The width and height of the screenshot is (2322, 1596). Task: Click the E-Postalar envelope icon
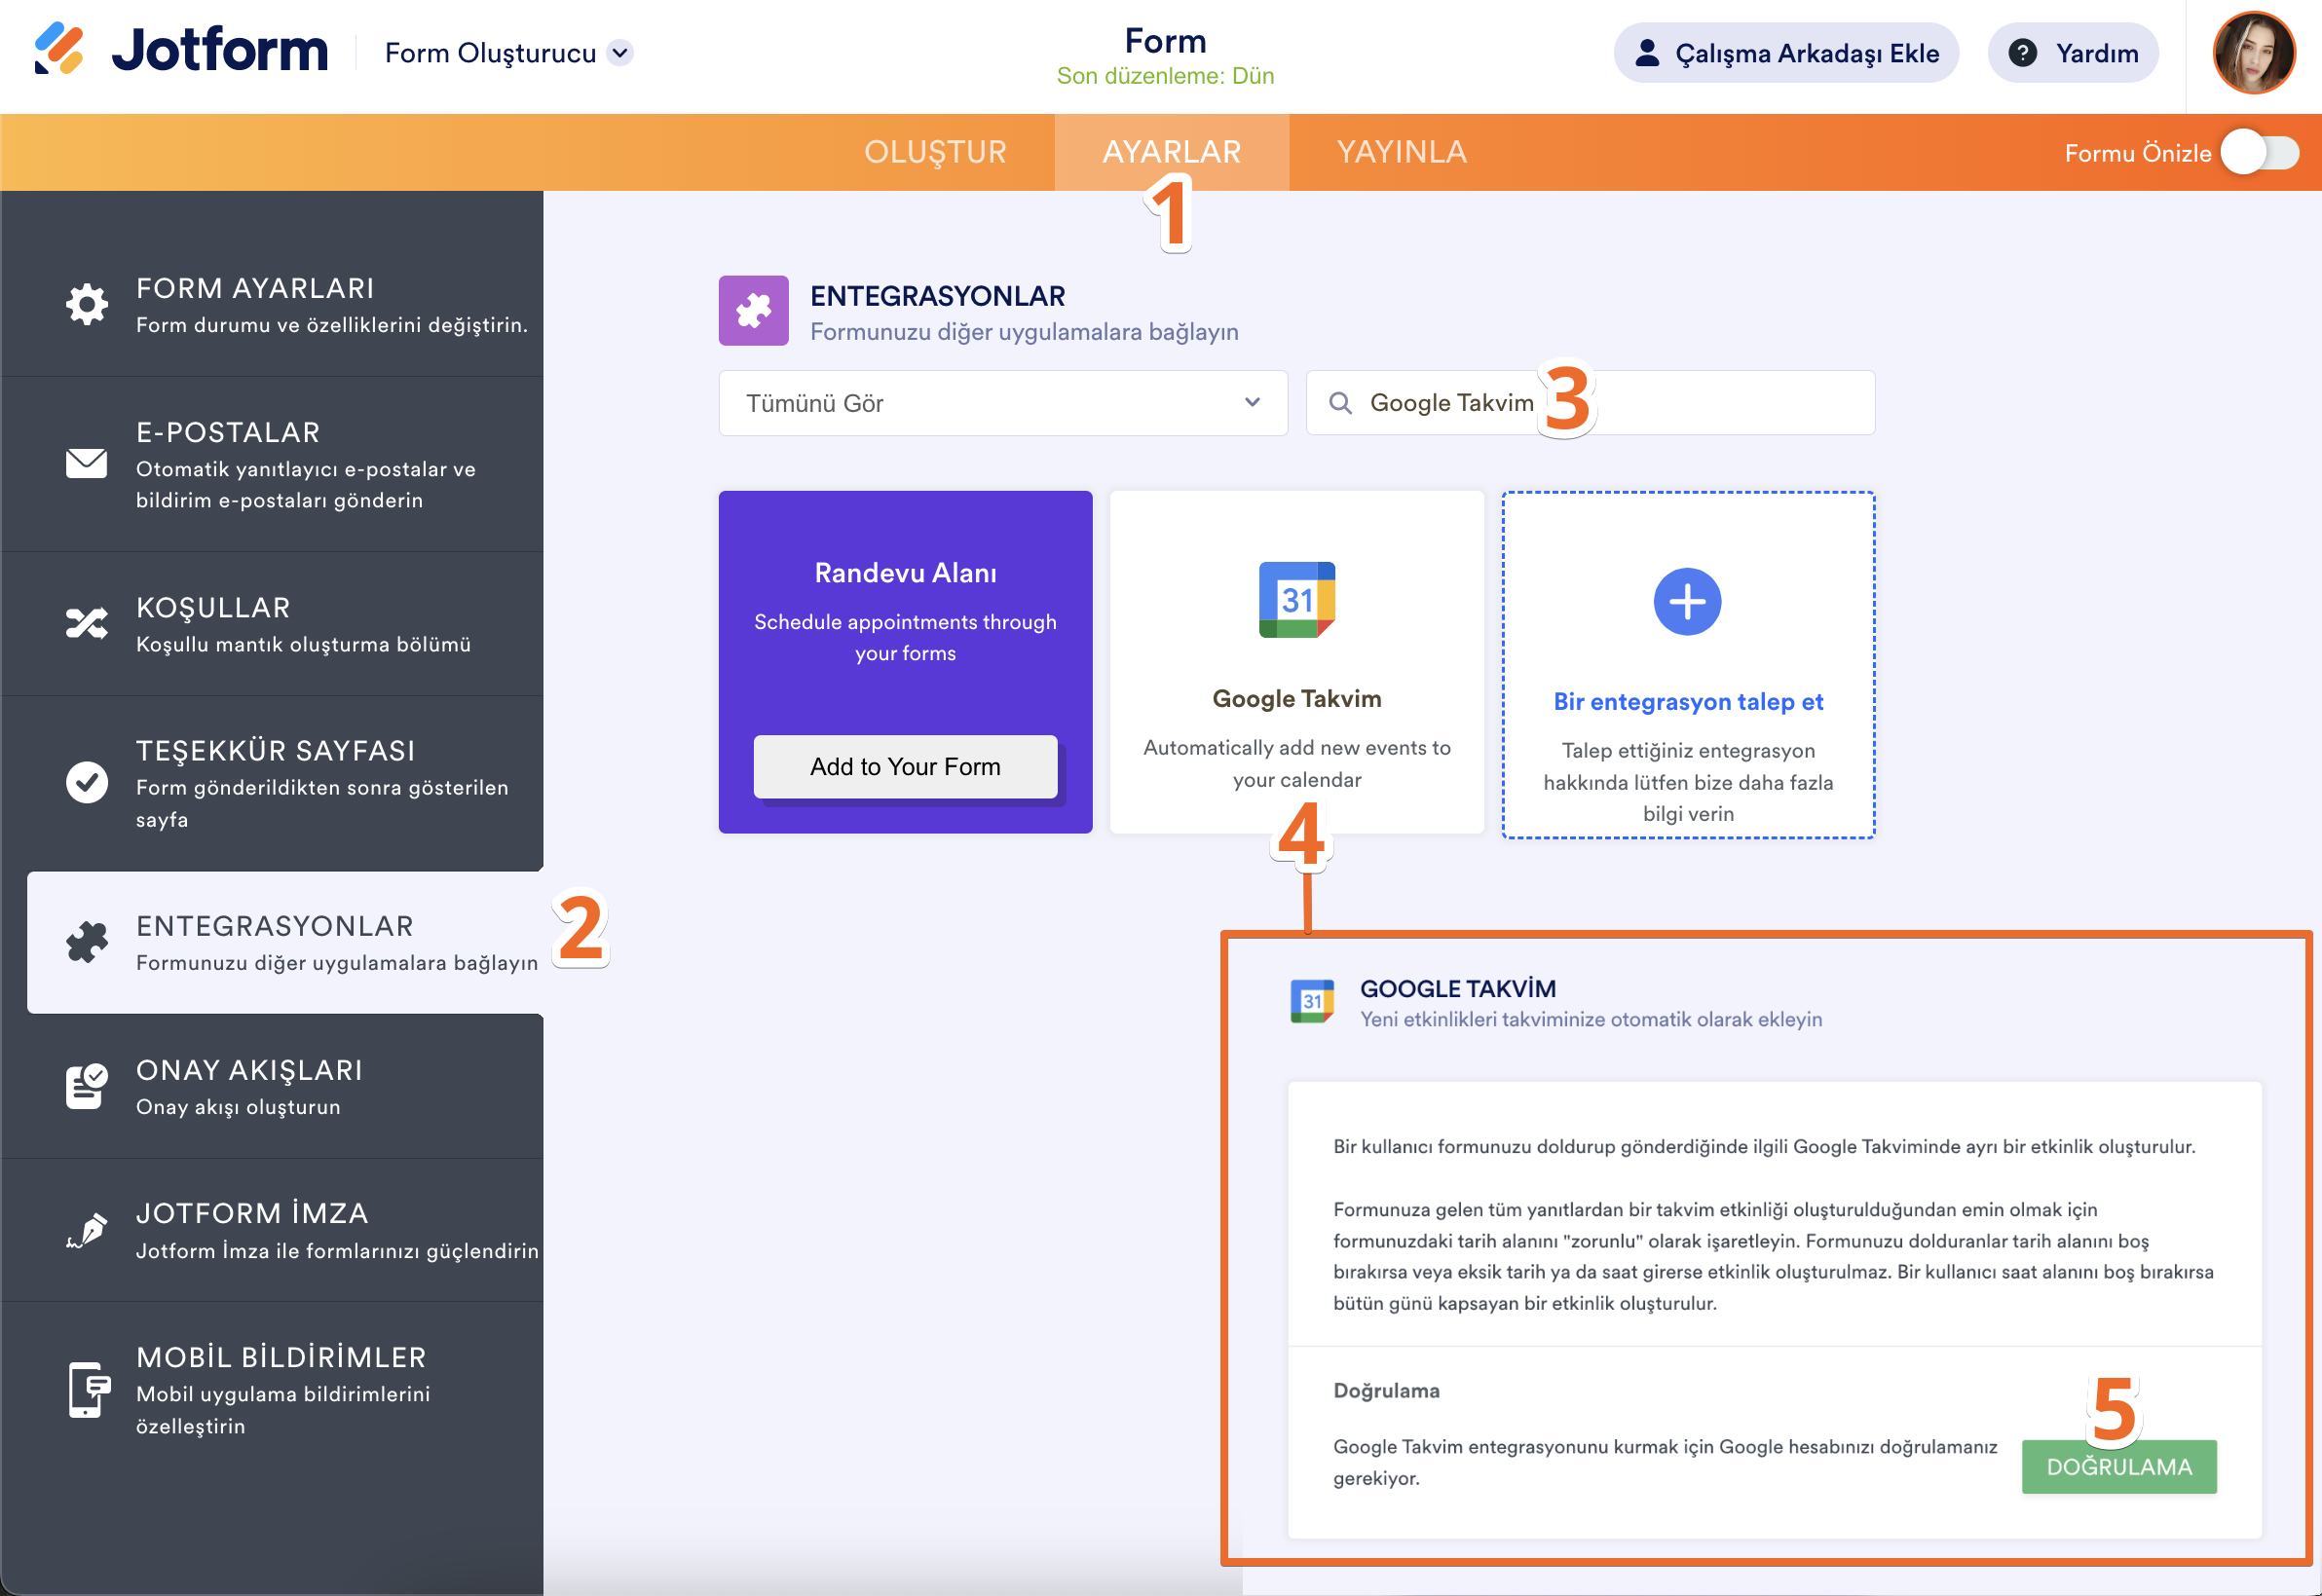(x=87, y=463)
